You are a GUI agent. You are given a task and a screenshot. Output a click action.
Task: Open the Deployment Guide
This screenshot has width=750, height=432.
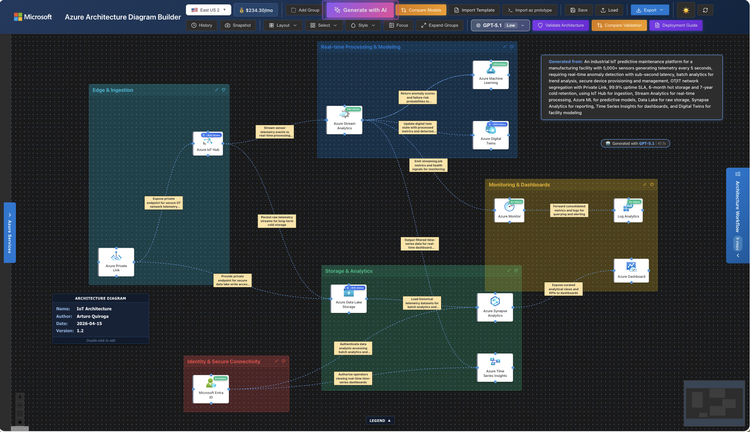coord(676,25)
